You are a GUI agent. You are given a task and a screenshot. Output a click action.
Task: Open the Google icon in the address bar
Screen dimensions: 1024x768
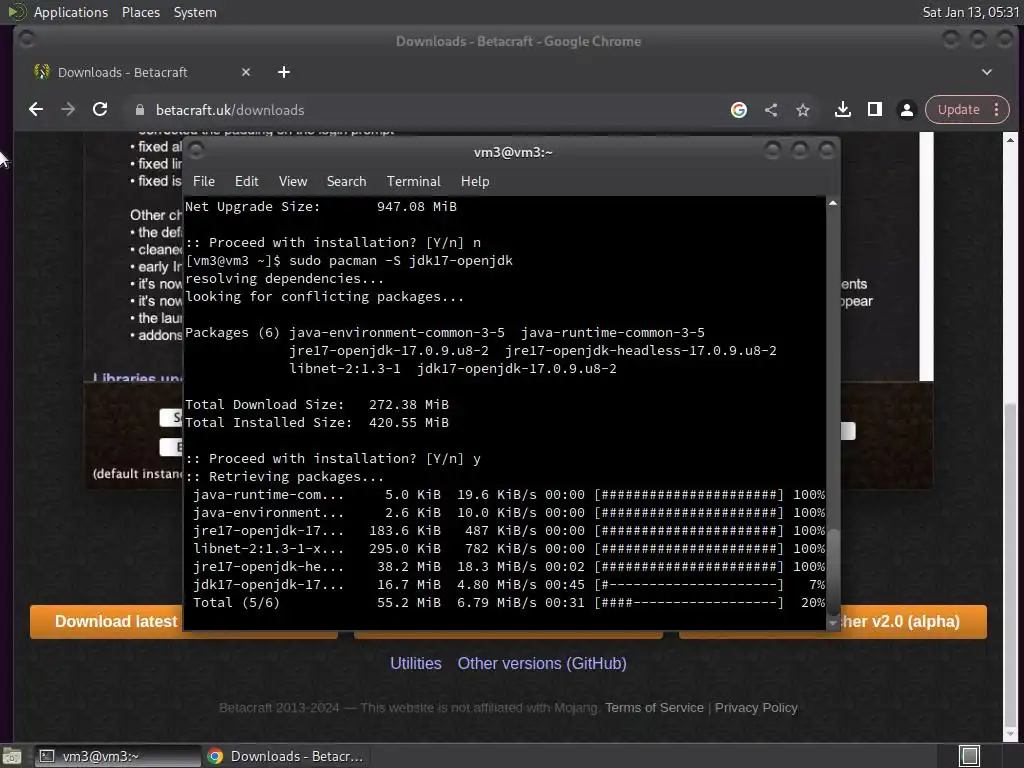pyautogui.click(x=739, y=110)
